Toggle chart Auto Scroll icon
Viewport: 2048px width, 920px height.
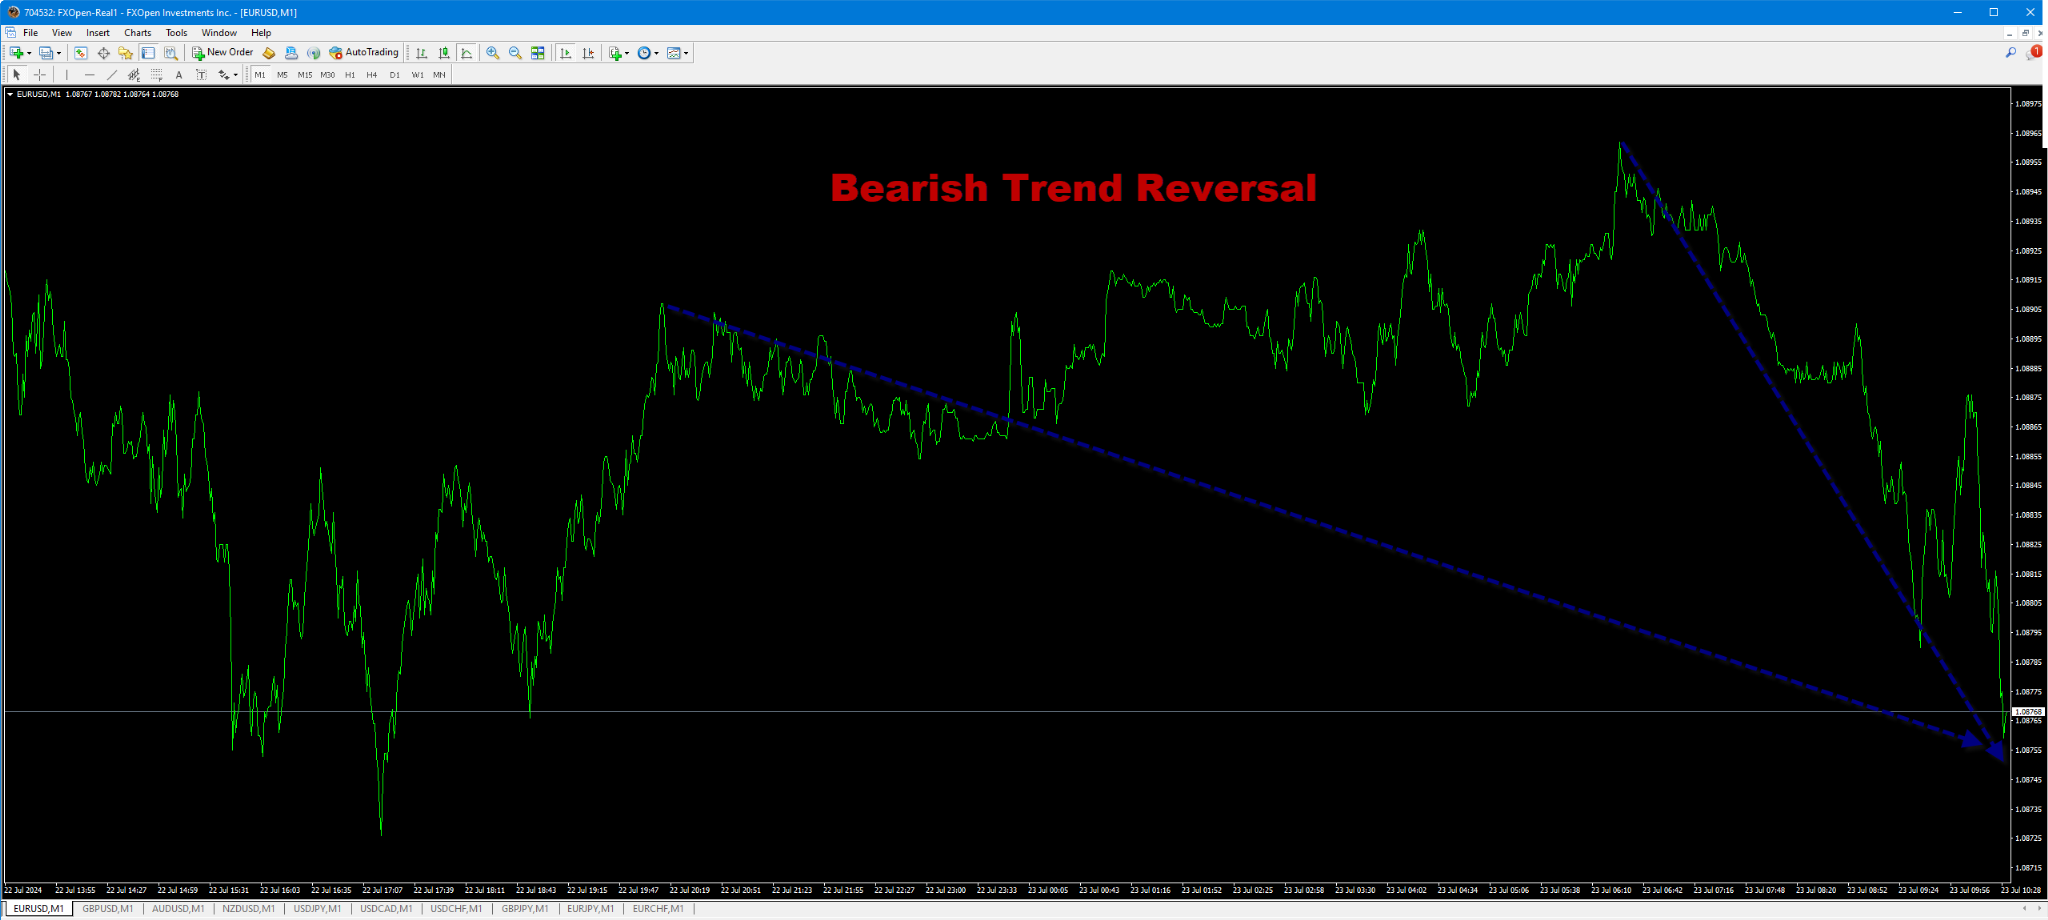point(565,53)
